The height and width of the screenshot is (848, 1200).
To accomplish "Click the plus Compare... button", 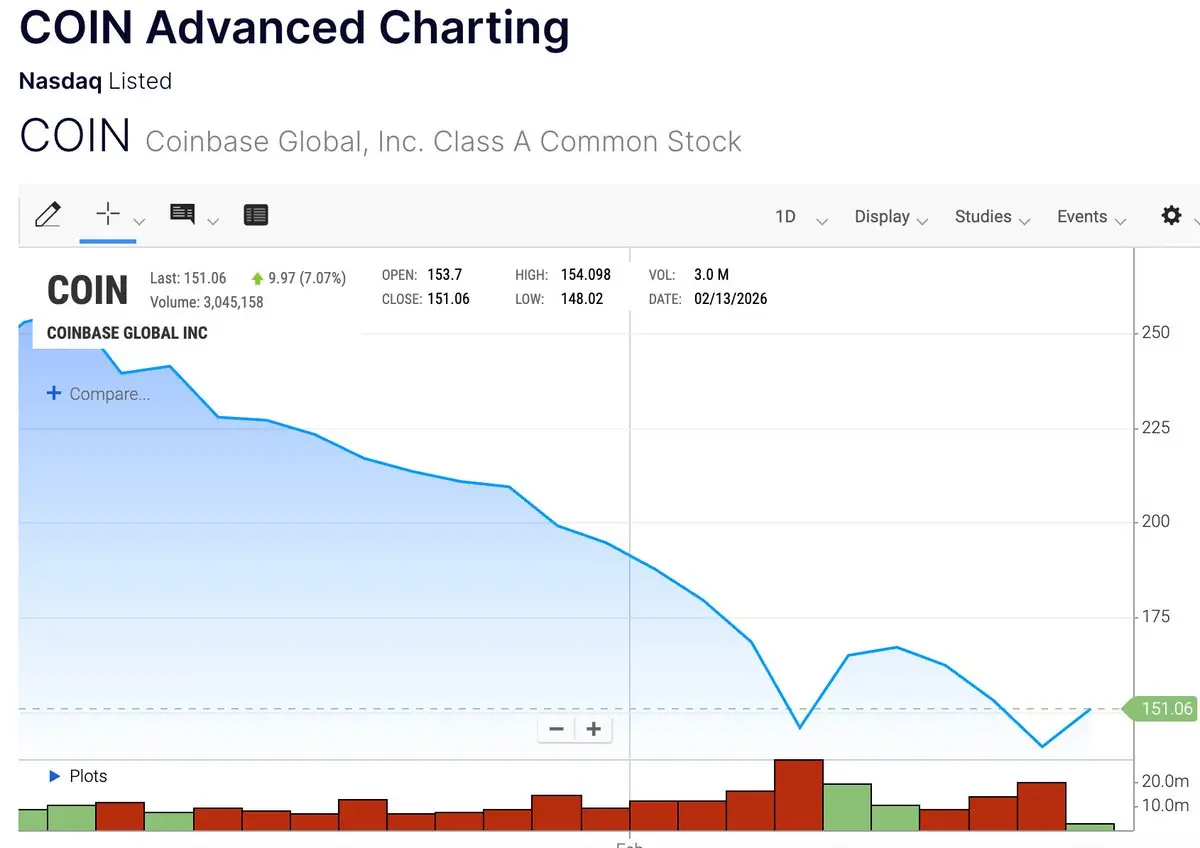I will (x=98, y=394).
